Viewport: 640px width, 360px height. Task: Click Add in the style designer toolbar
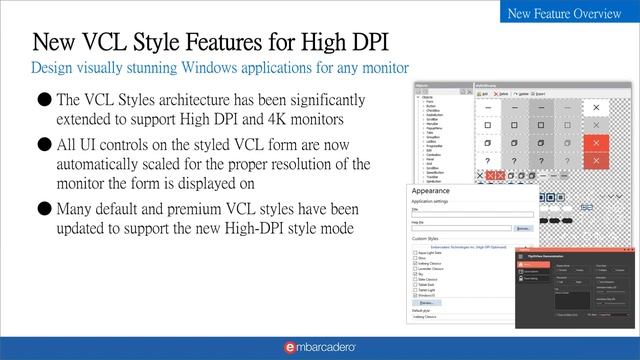click(482, 94)
